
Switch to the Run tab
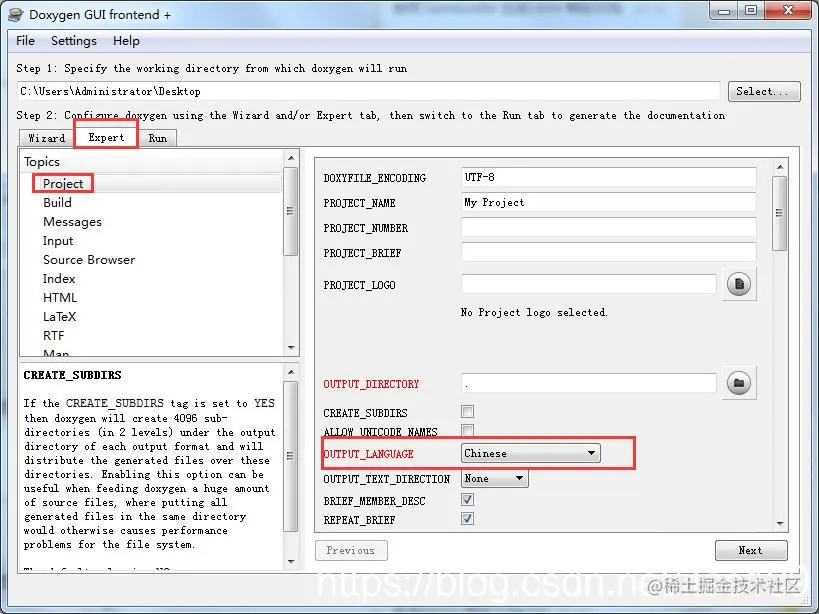click(x=158, y=138)
